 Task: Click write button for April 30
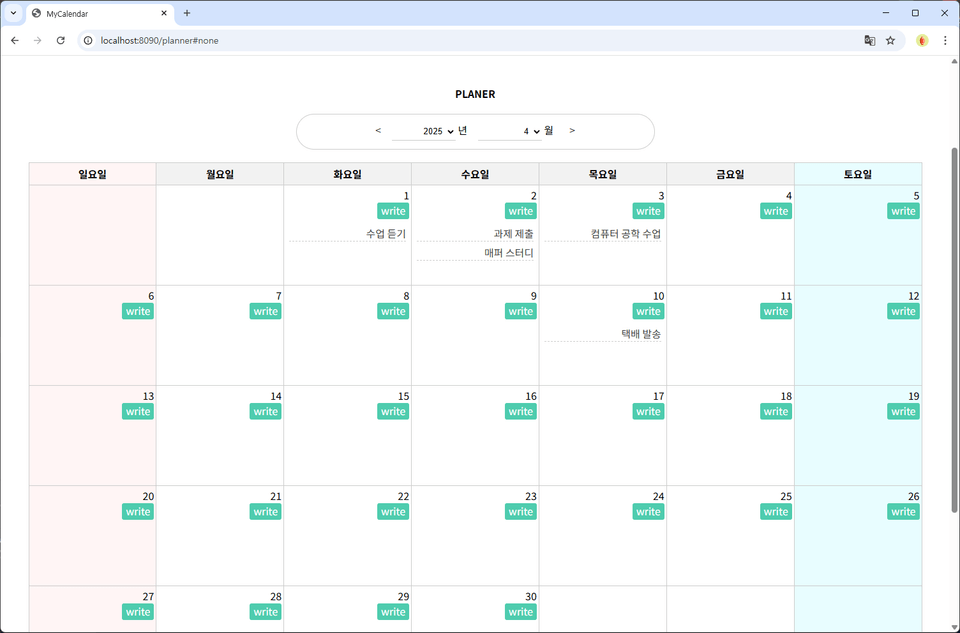tap(520, 612)
